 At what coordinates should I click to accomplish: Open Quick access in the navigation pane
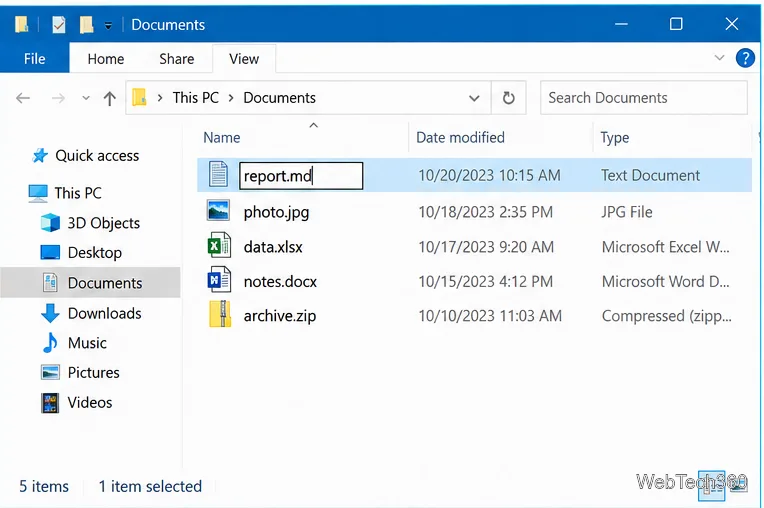97,156
